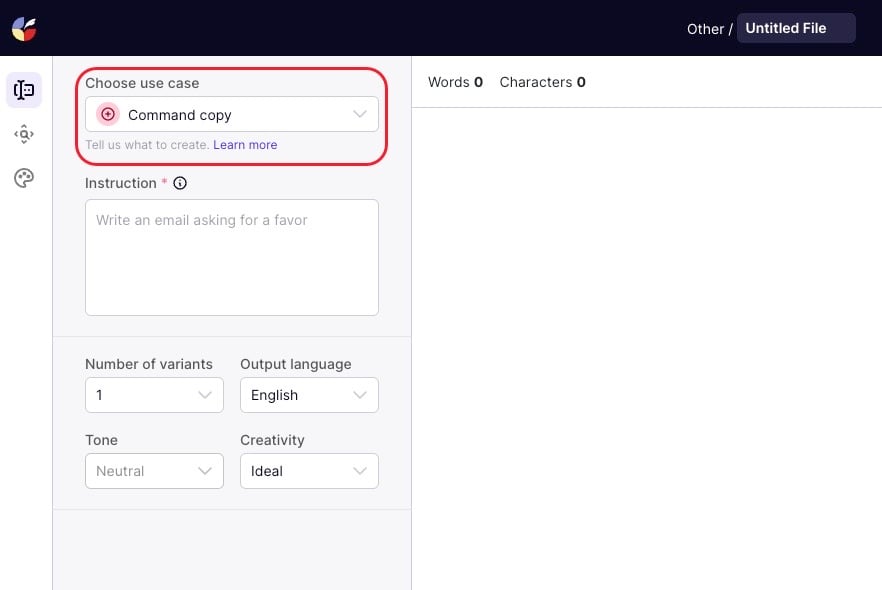Click the Tell us what to create hint
Image resolution: width=882 pixels, height=590 pixels.
click(x=146, y=145)
